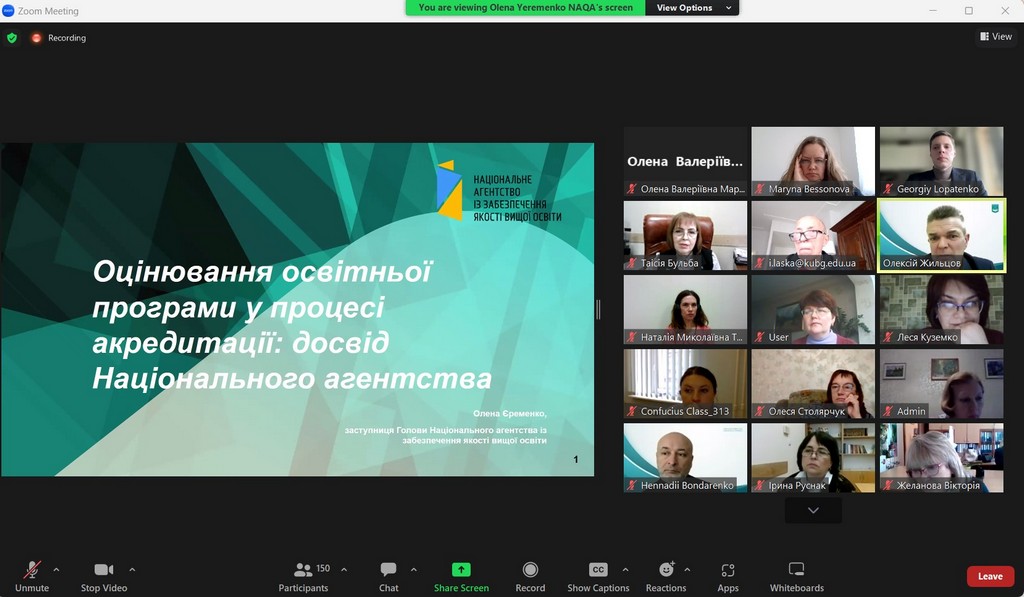The height and width of the screenshot is (597, 1024).
Task: Open Whiteboards
Action: pyautogui.click(x=796, y=575)
